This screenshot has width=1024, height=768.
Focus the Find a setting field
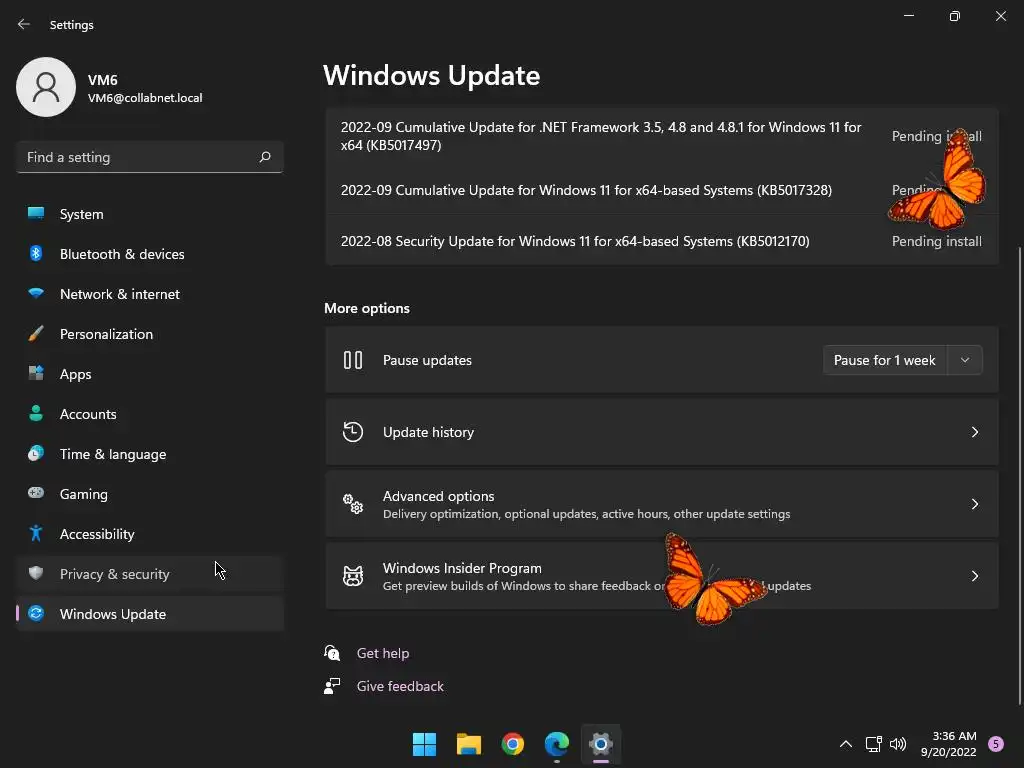[x=150, y=157]
